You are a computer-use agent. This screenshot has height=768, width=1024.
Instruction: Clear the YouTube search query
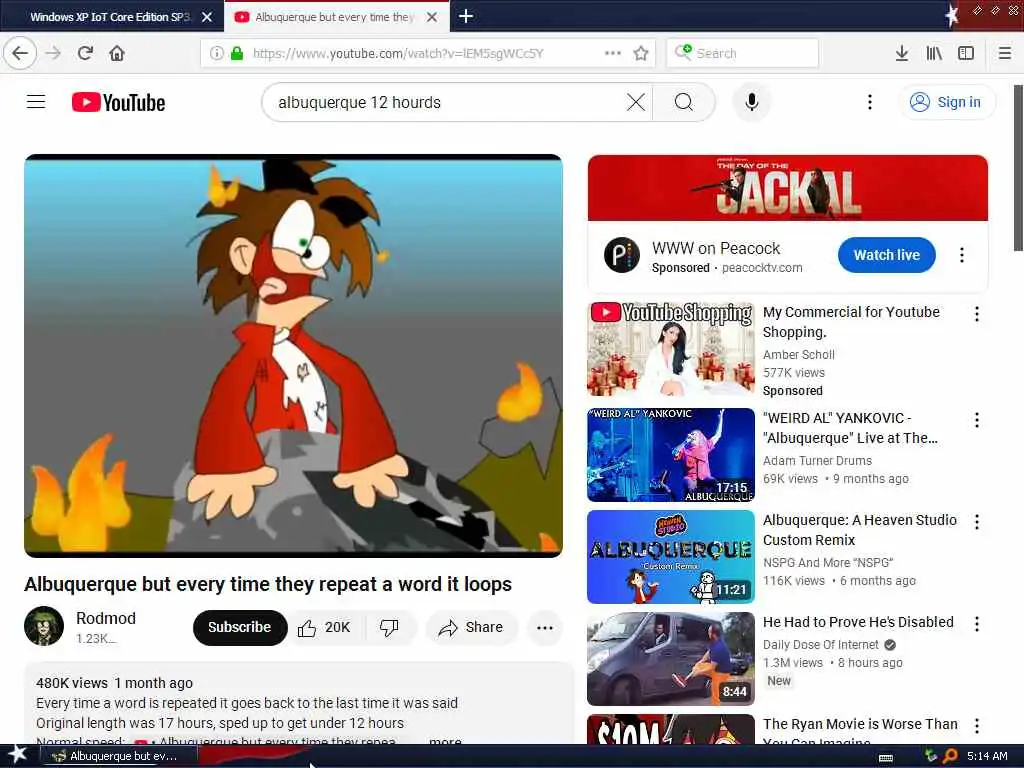(x=635, y=102)
